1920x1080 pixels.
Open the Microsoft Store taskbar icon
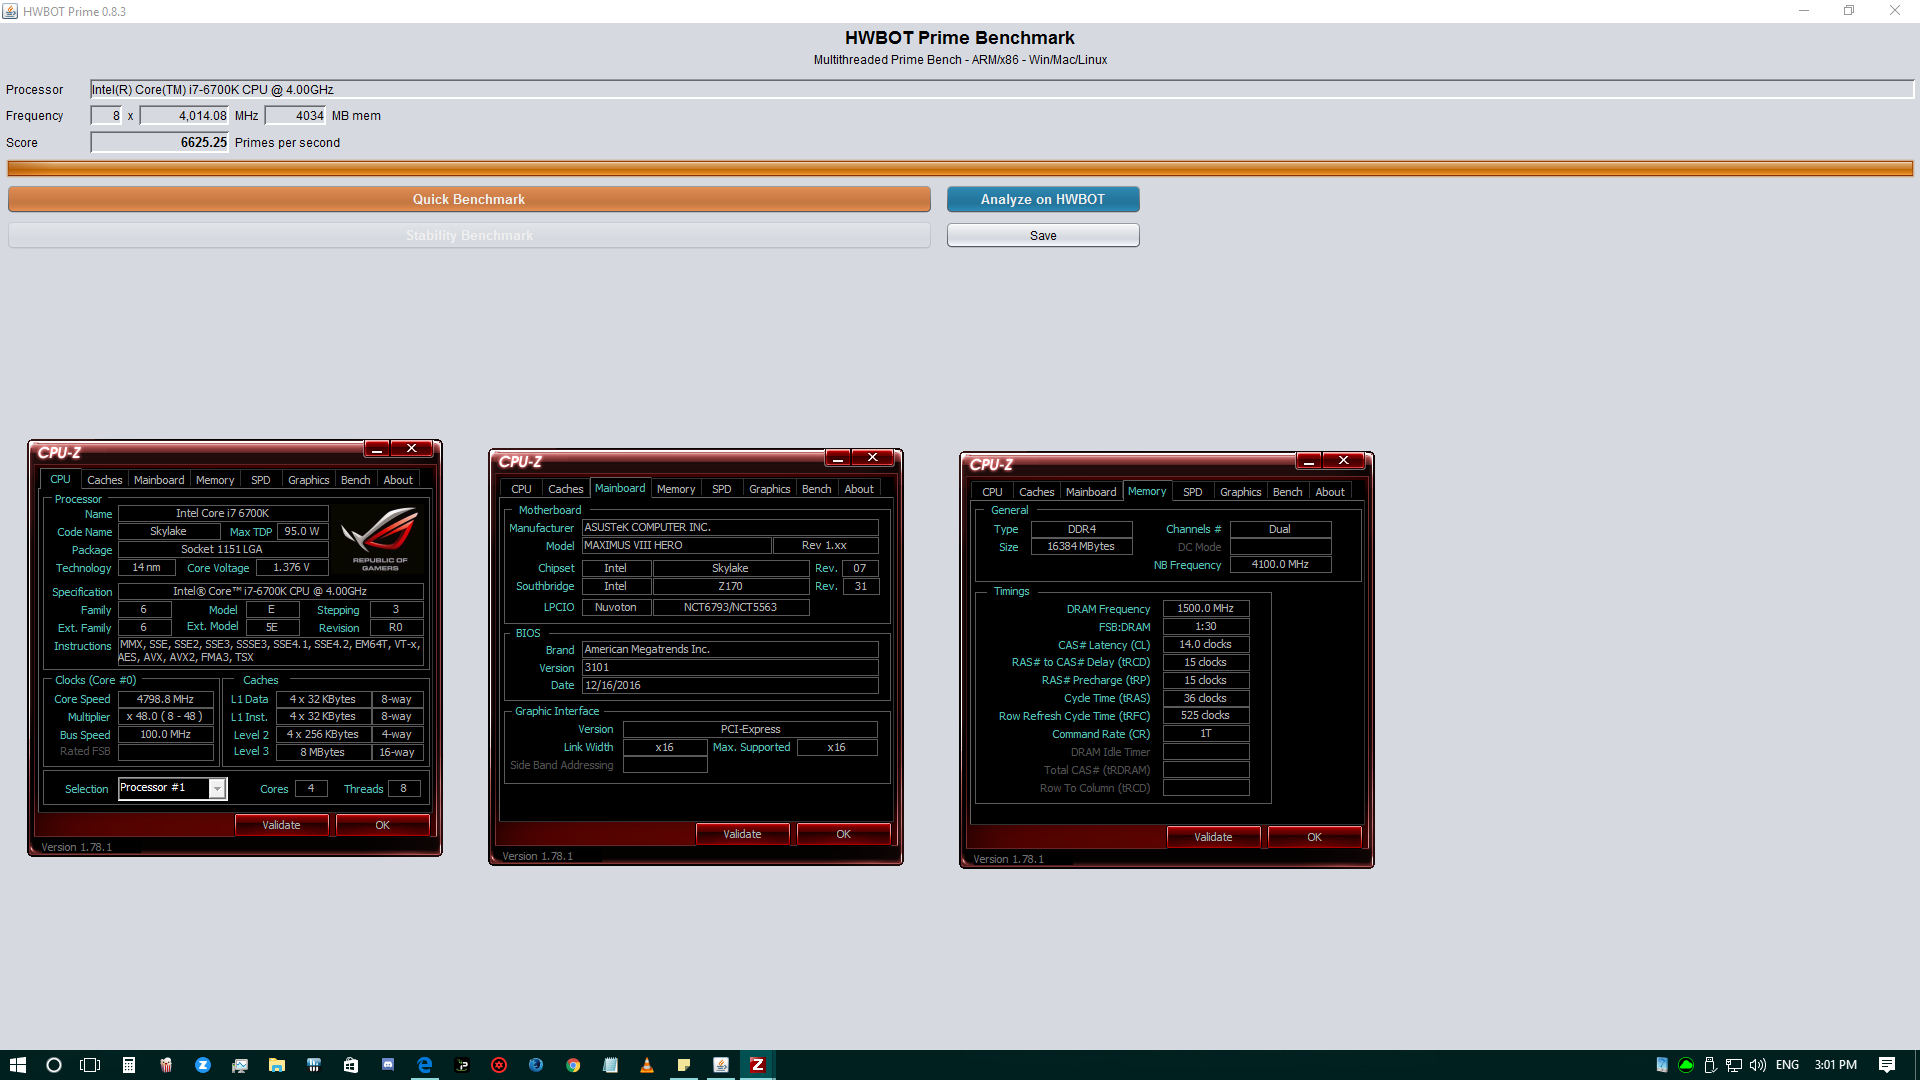click(x=351, y=1065)
